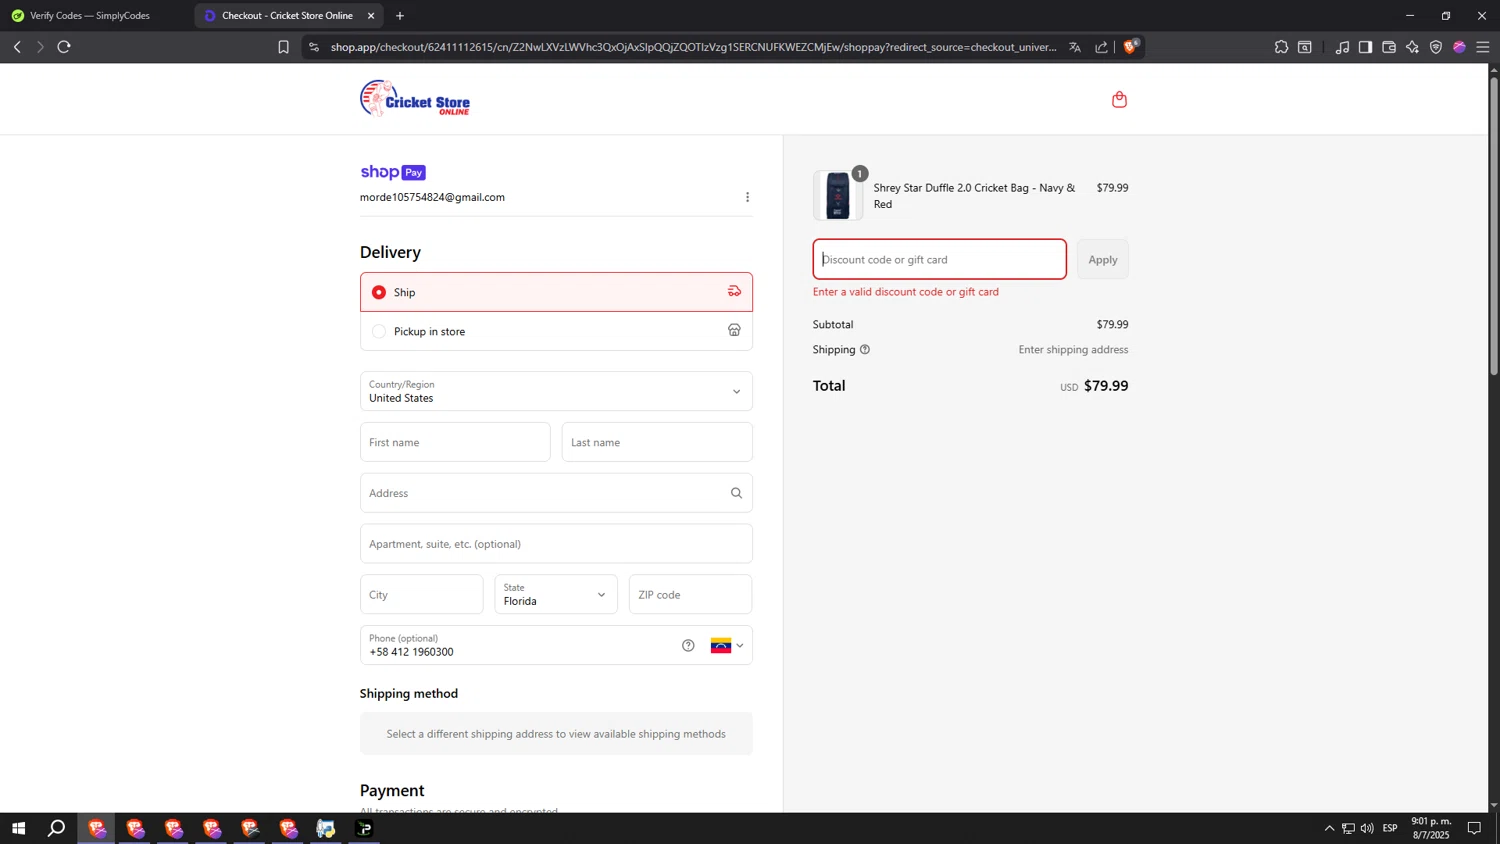Click the 'Enter a valid discount code' error
This screenshot has height=844, width=1500.
906,292
